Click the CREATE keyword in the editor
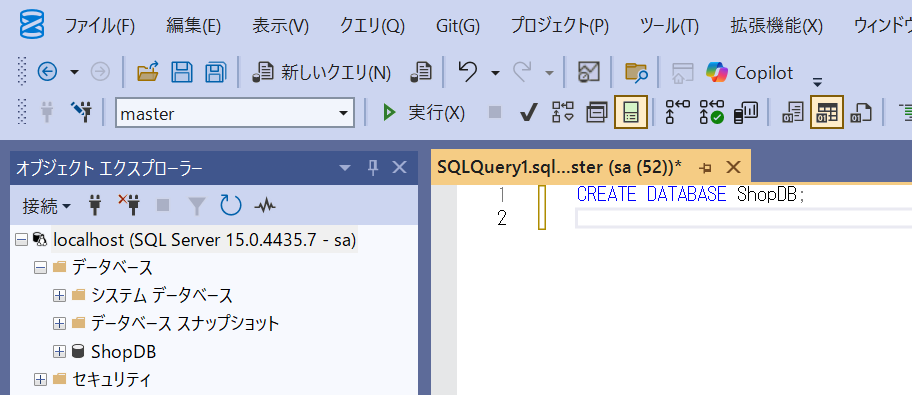 coord(607,194)
